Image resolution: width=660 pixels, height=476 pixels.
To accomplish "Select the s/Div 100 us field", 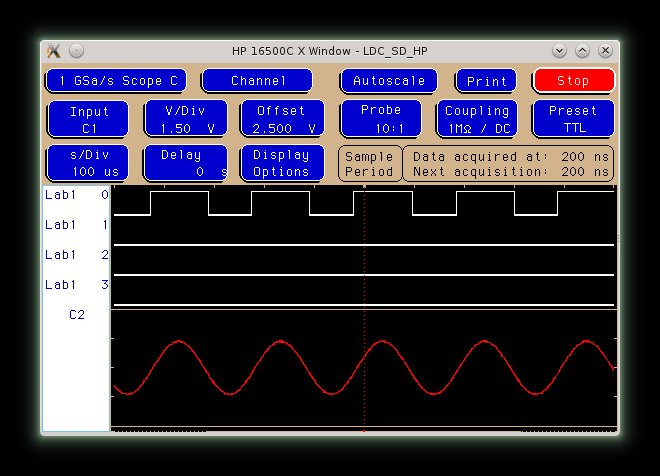I will [x=88, y=164].
